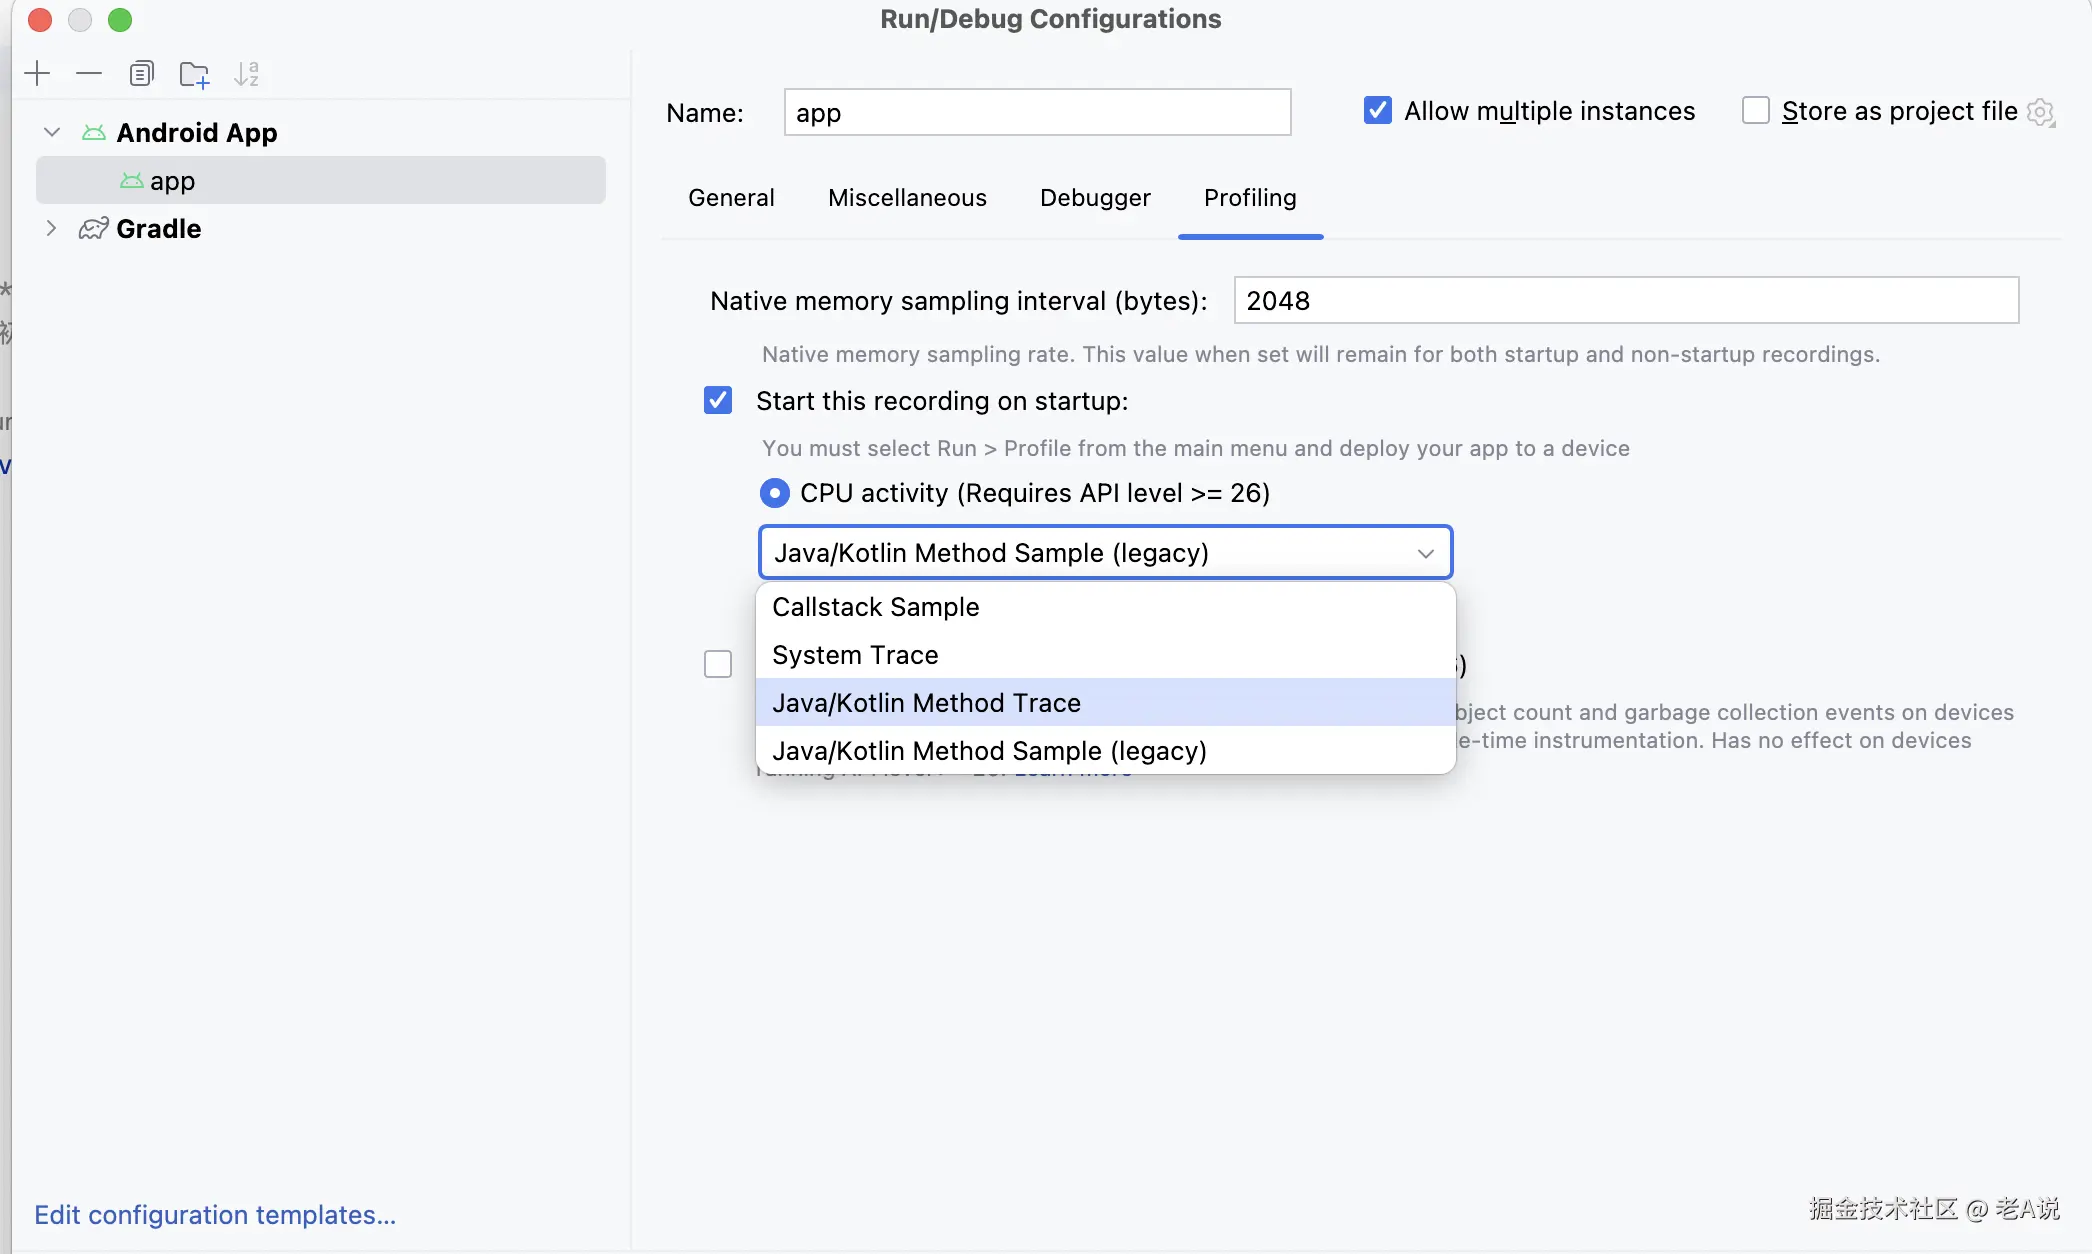Image resolution: width=2092 pixels, height=1254 pixels.
Task: Disable Start this recording on startup
Action: (718, 401)
